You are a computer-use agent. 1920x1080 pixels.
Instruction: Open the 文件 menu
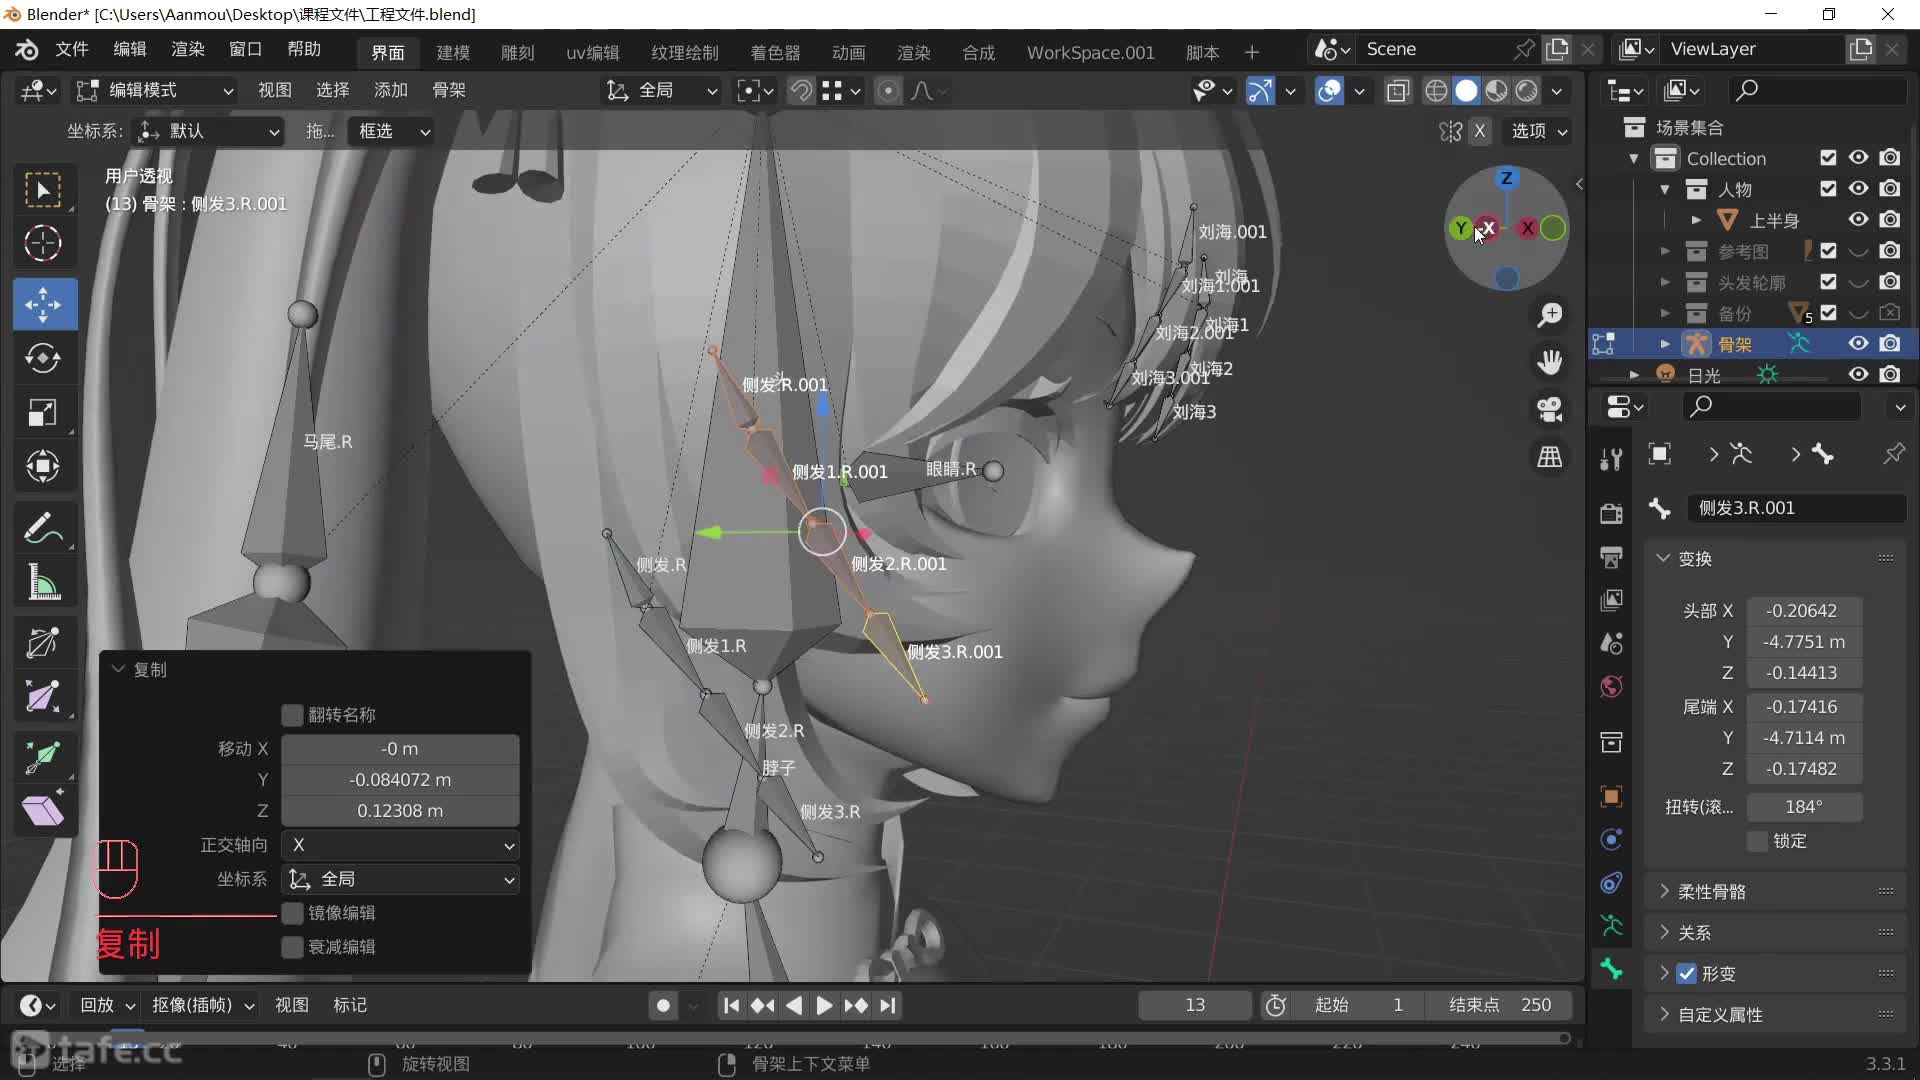71,50
